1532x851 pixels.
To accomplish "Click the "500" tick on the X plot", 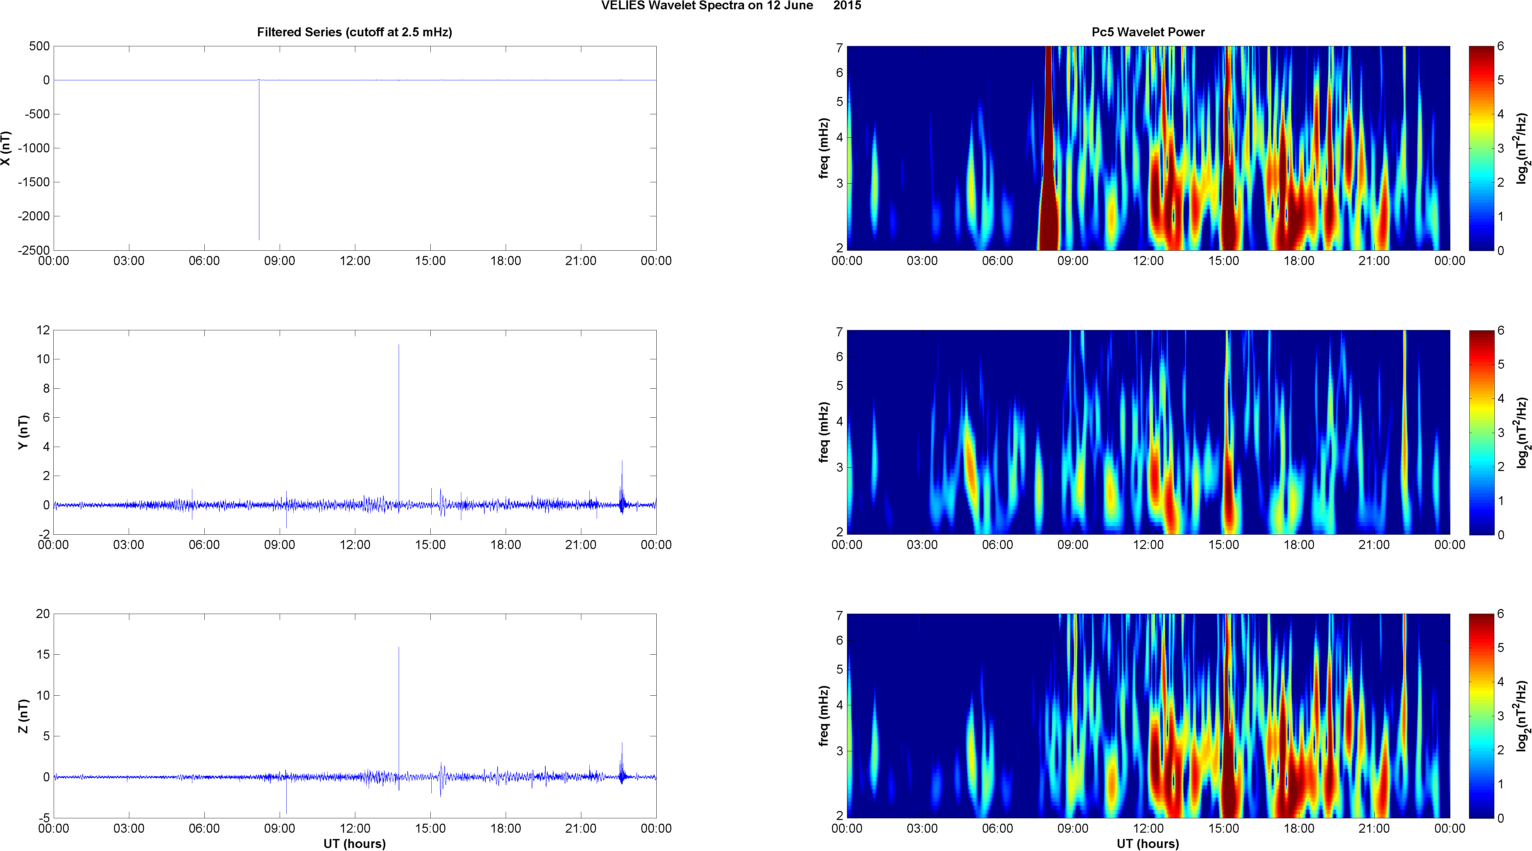I will (40, 46).
